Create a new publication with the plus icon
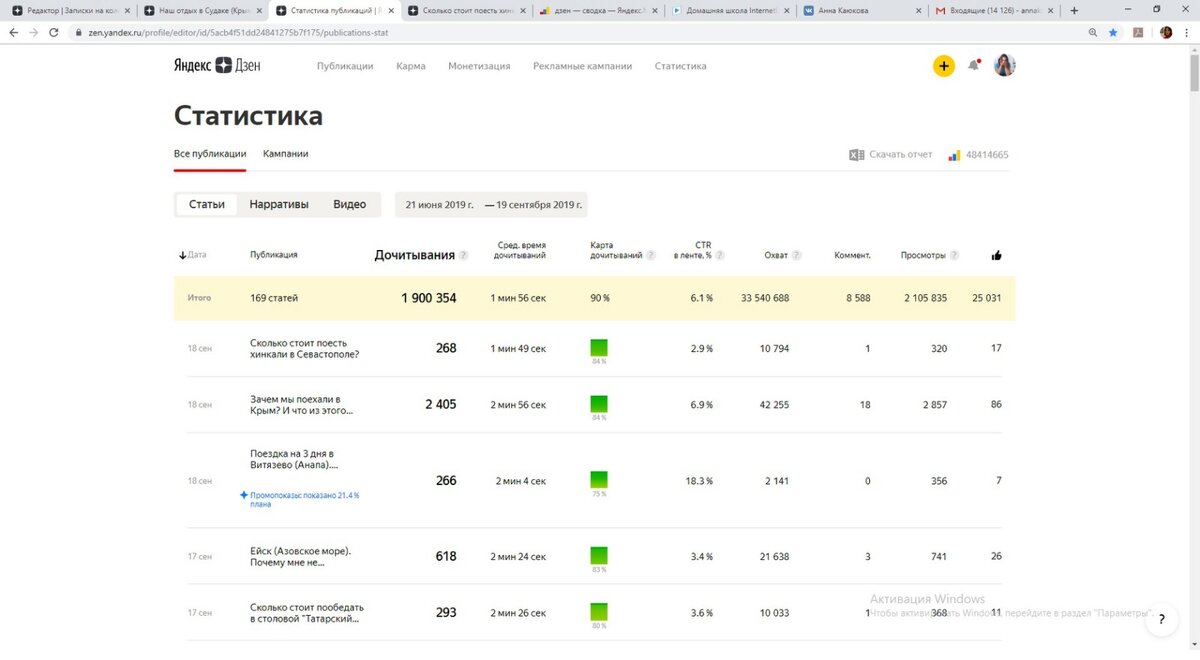The image size is (1200, 660). pyautogui.click(x=943, y=65)
